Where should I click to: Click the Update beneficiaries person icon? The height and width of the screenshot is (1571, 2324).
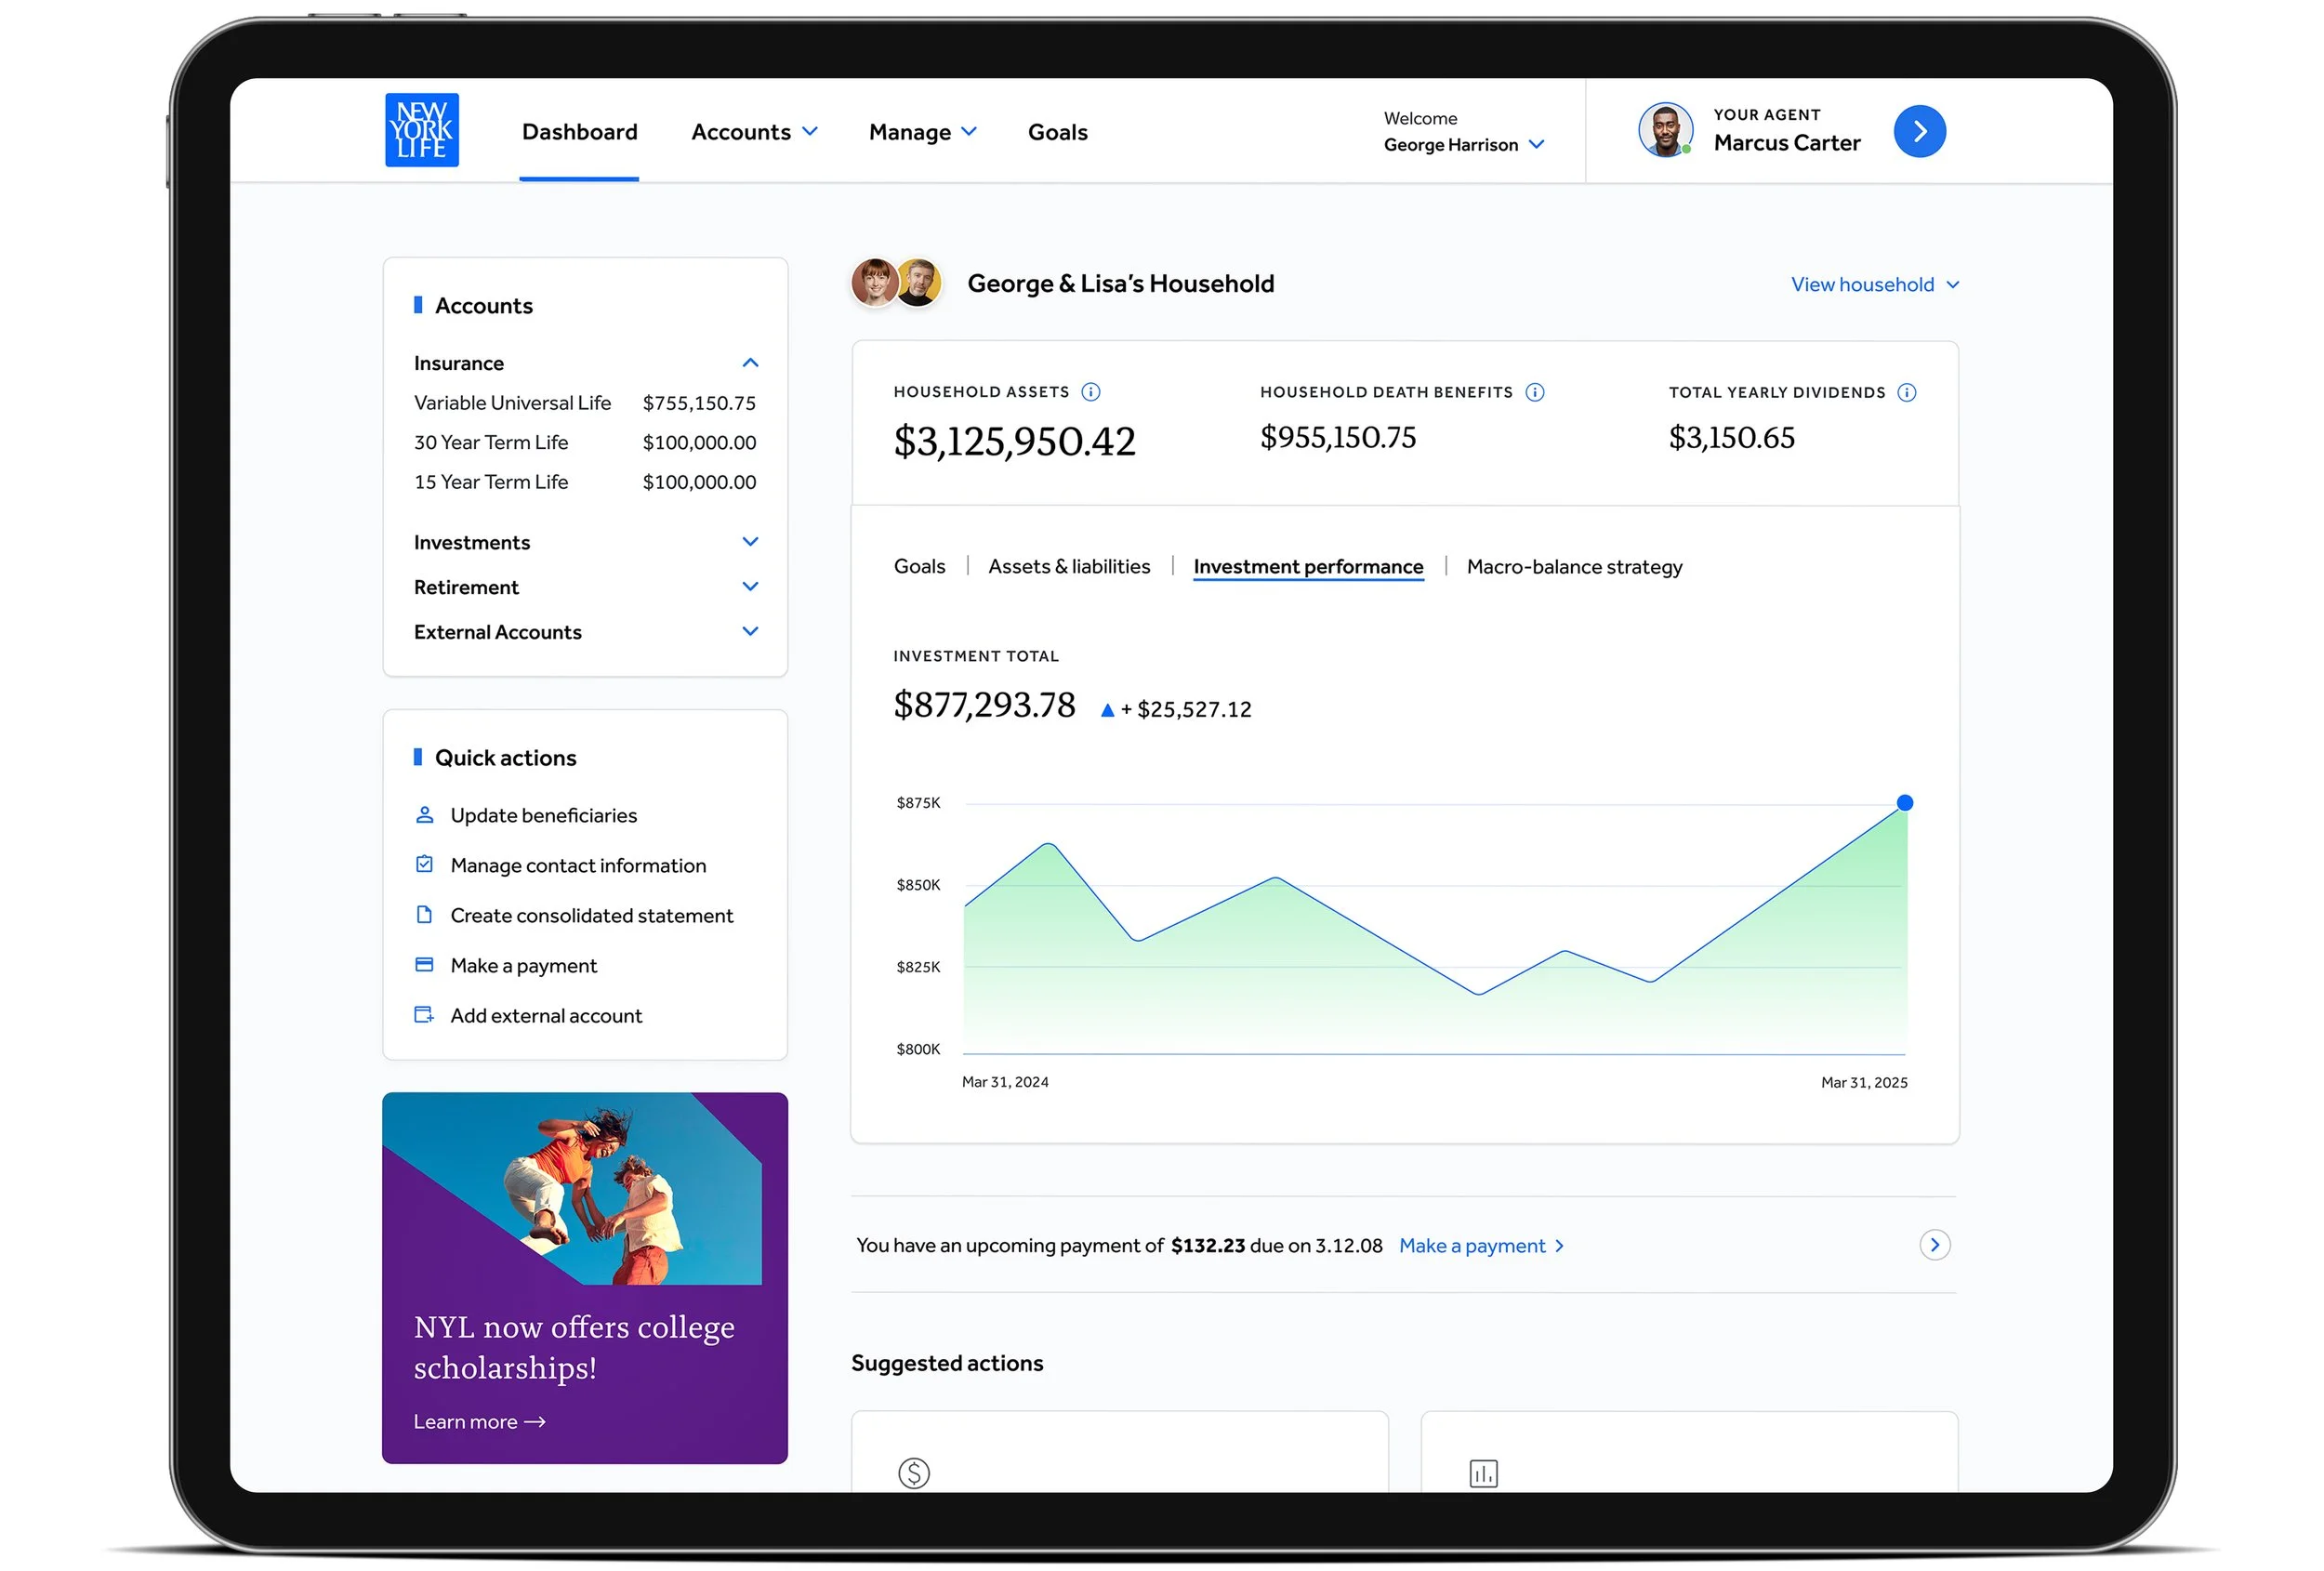(x=424, y=815)
